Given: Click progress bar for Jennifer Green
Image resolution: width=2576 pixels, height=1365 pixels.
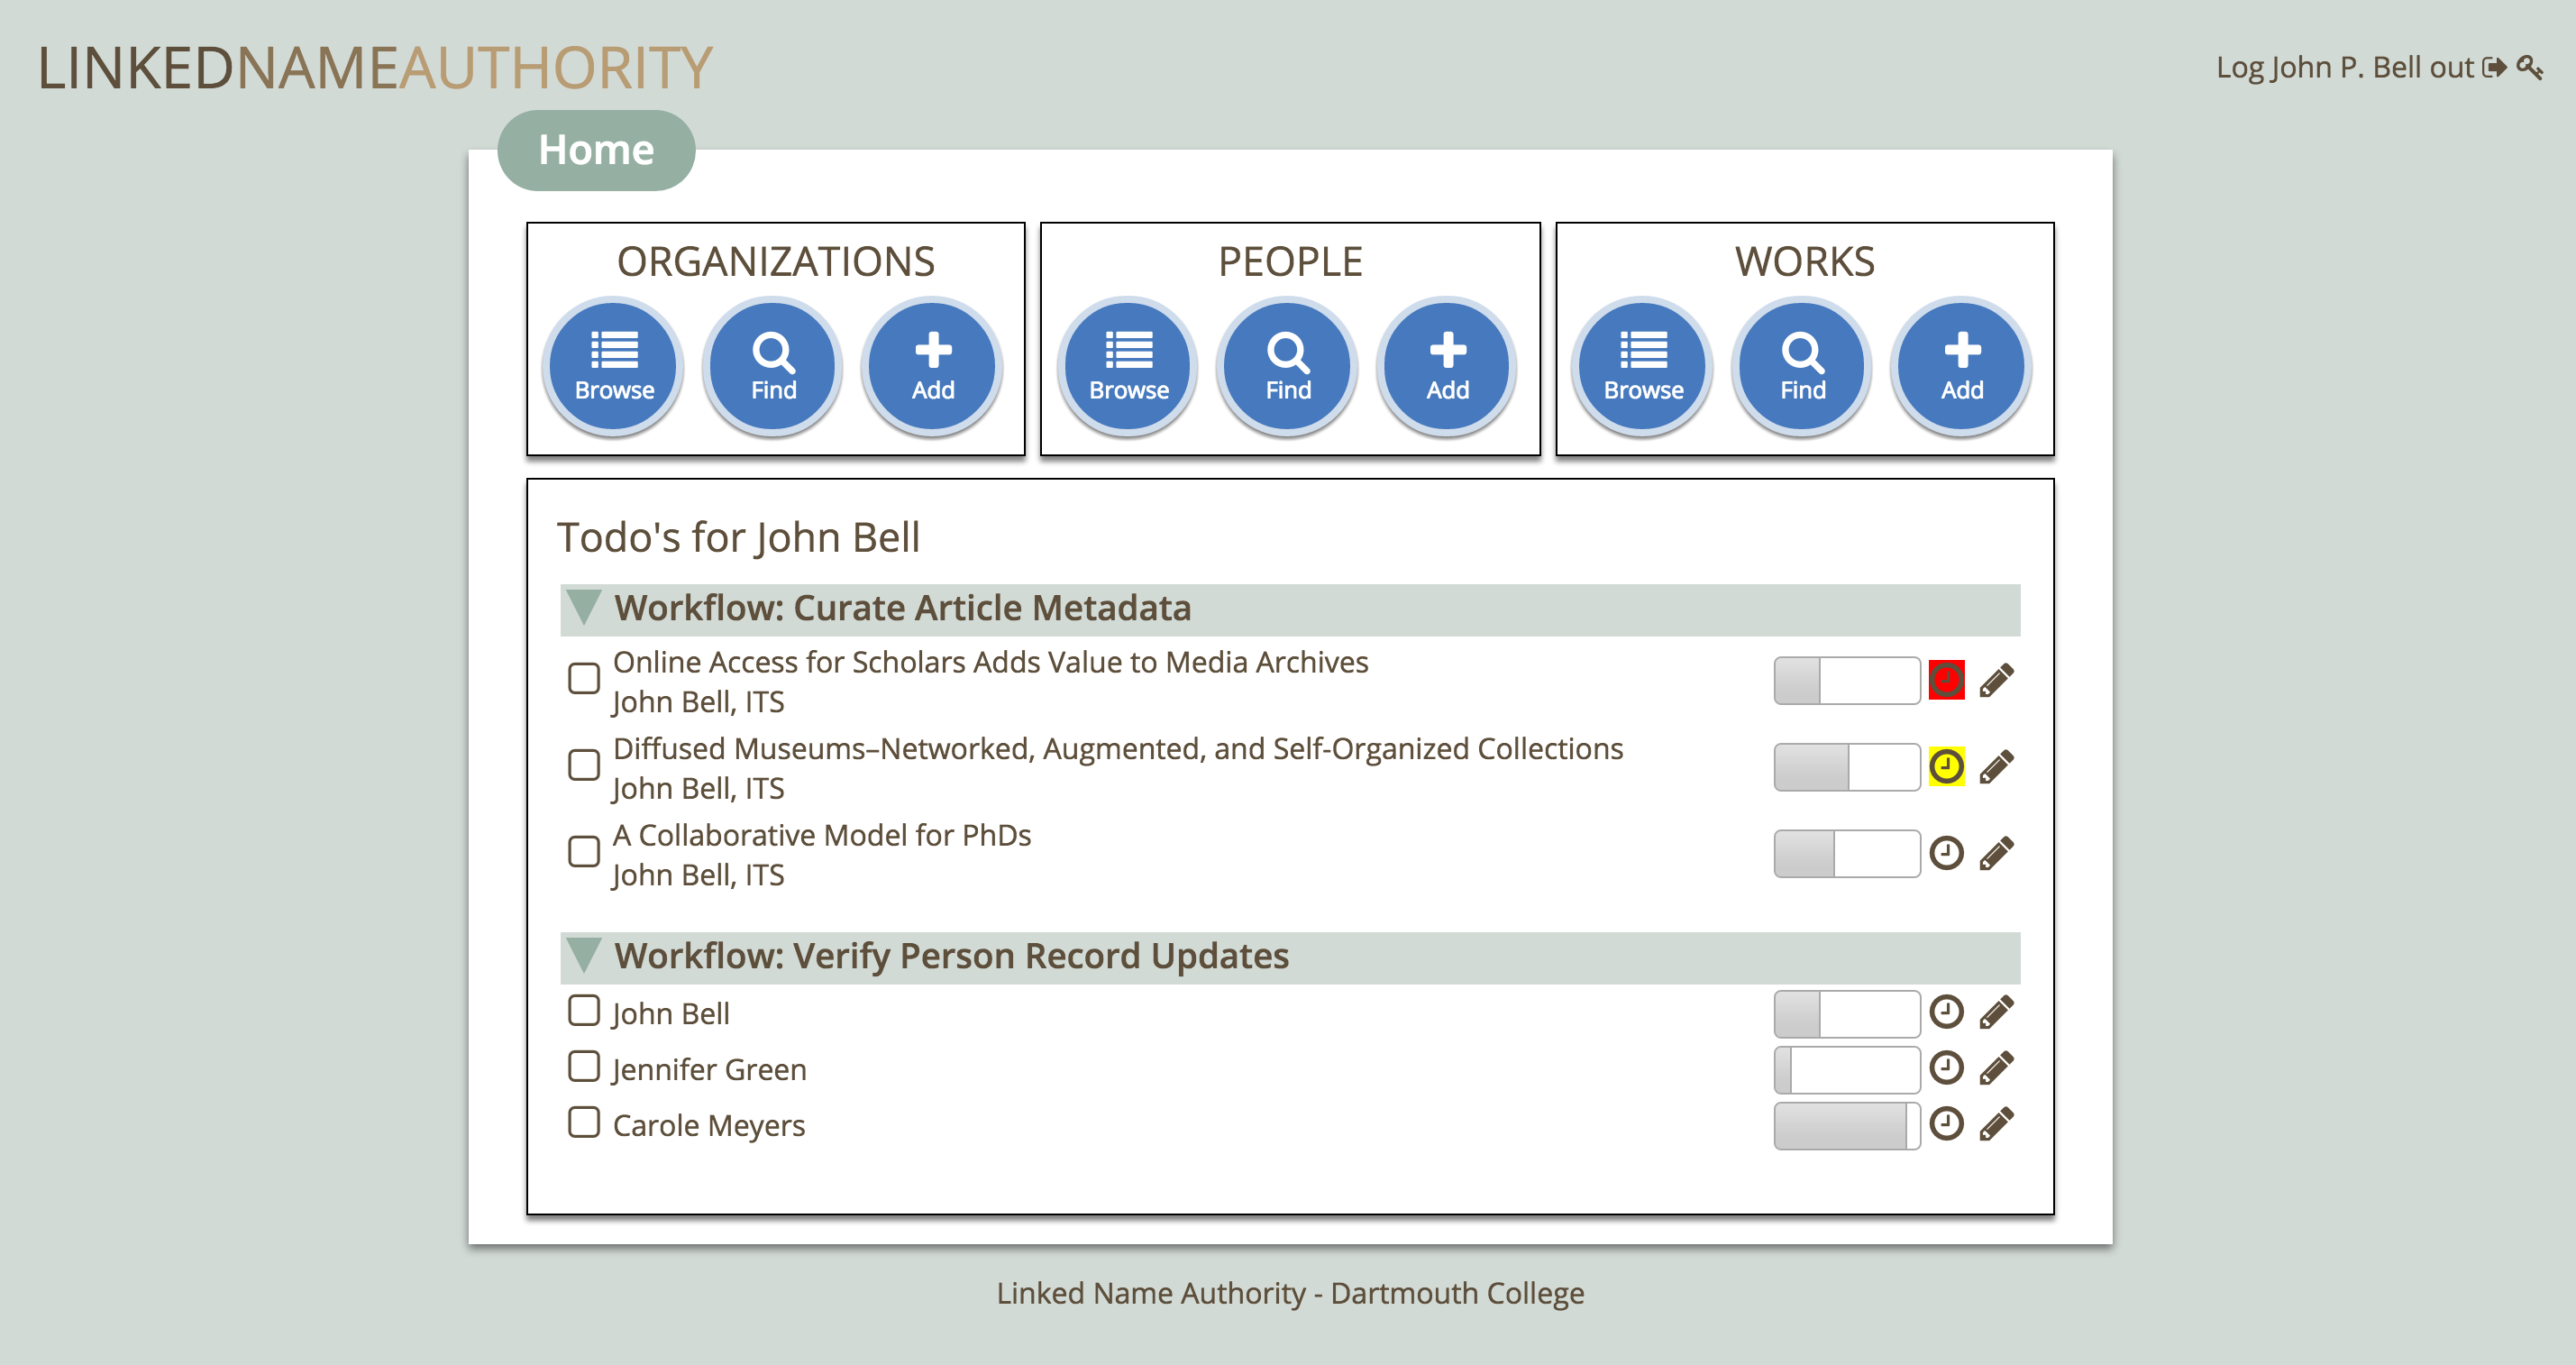Looking at the screenshot, I should (1847, 1070).
